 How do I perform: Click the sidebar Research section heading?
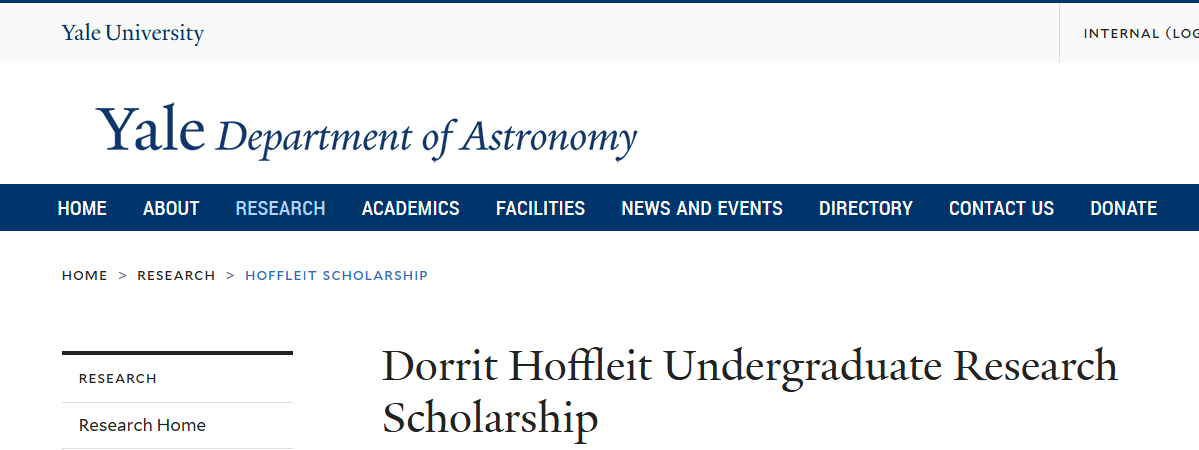118,379
